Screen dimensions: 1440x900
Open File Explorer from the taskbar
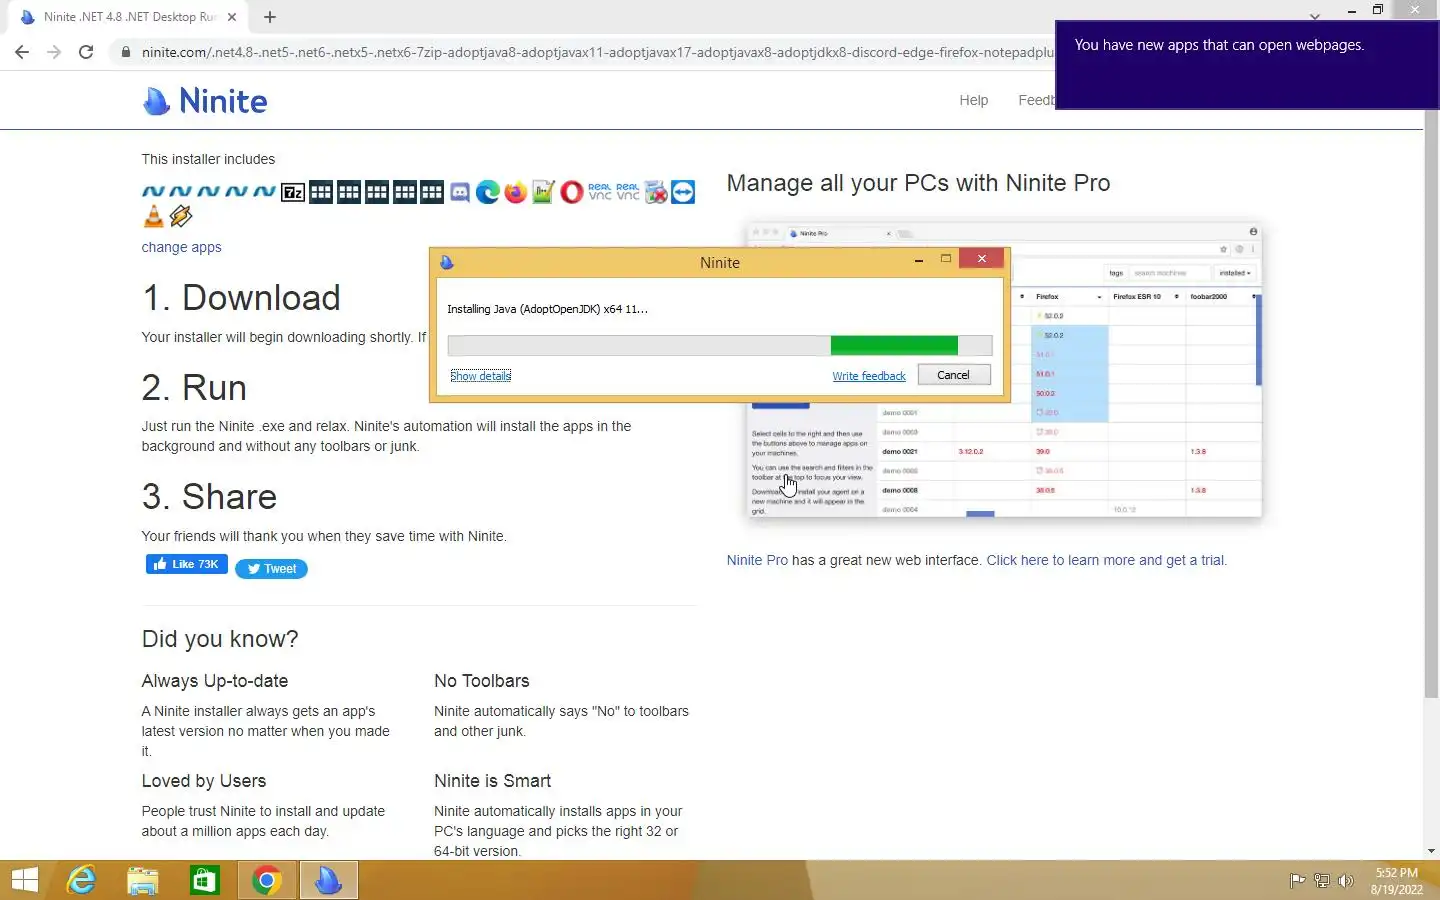143,880
